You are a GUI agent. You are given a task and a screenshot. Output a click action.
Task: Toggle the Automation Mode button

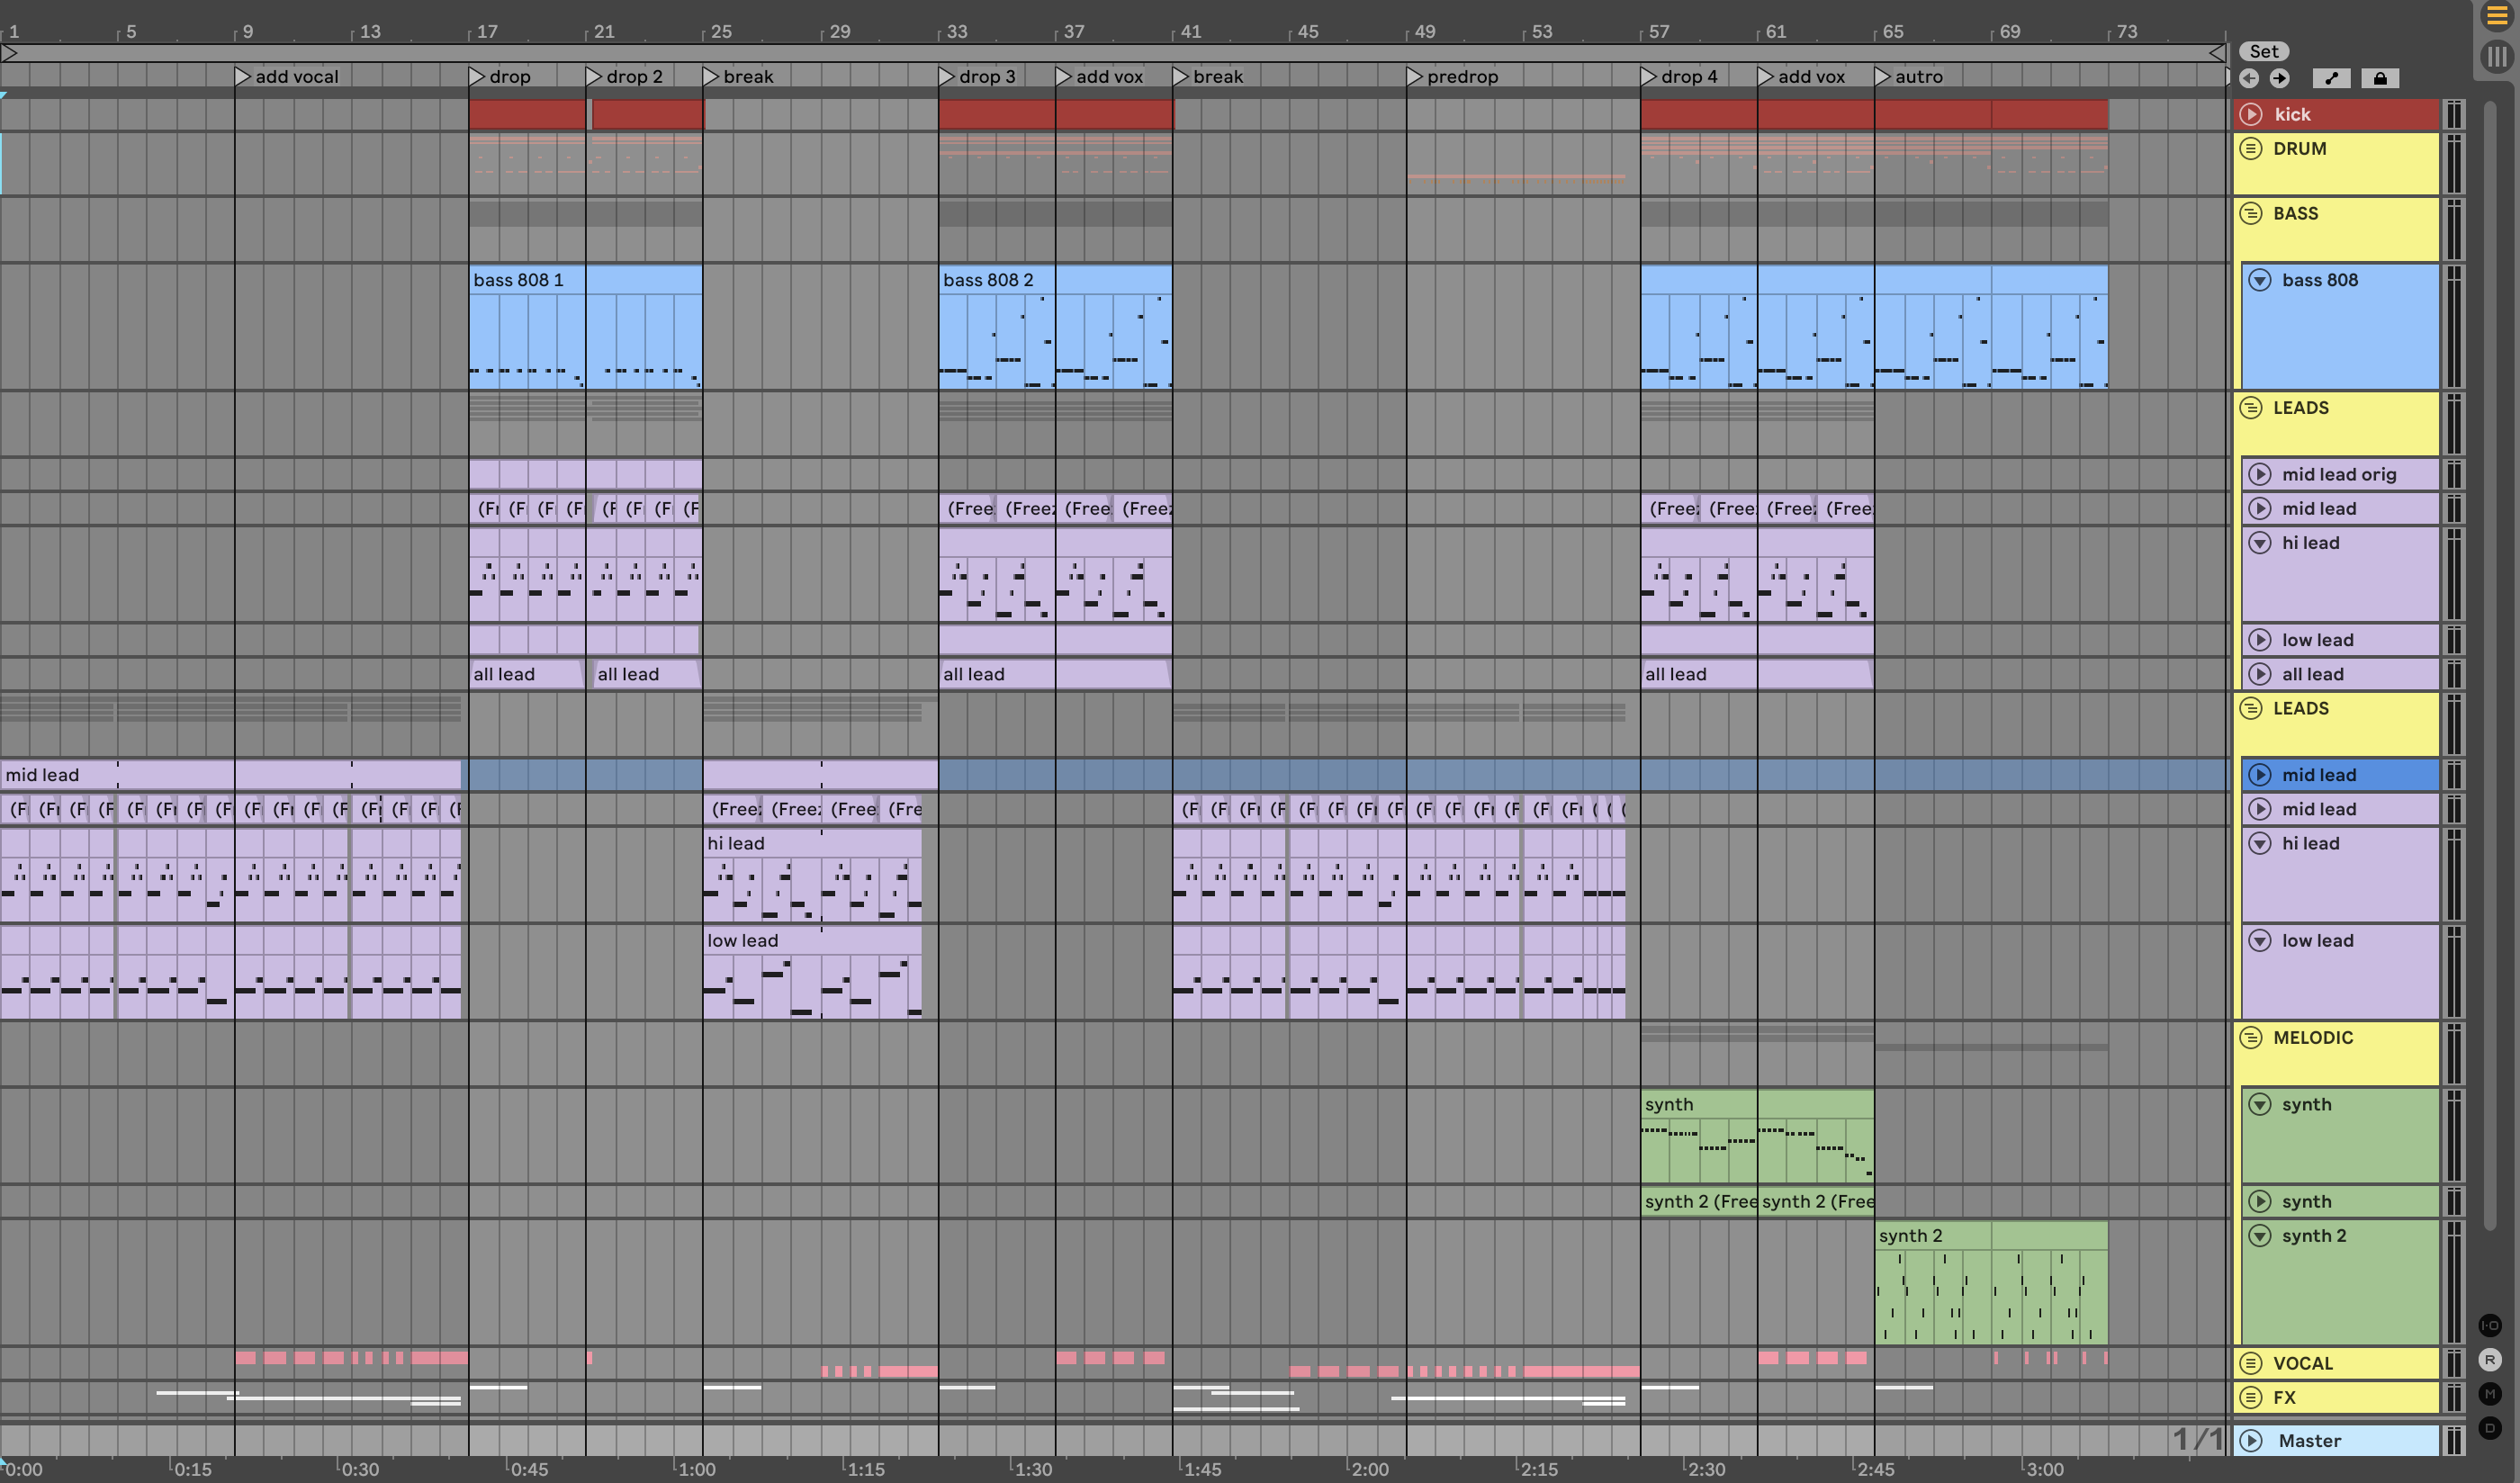[x=2331, y=78]
